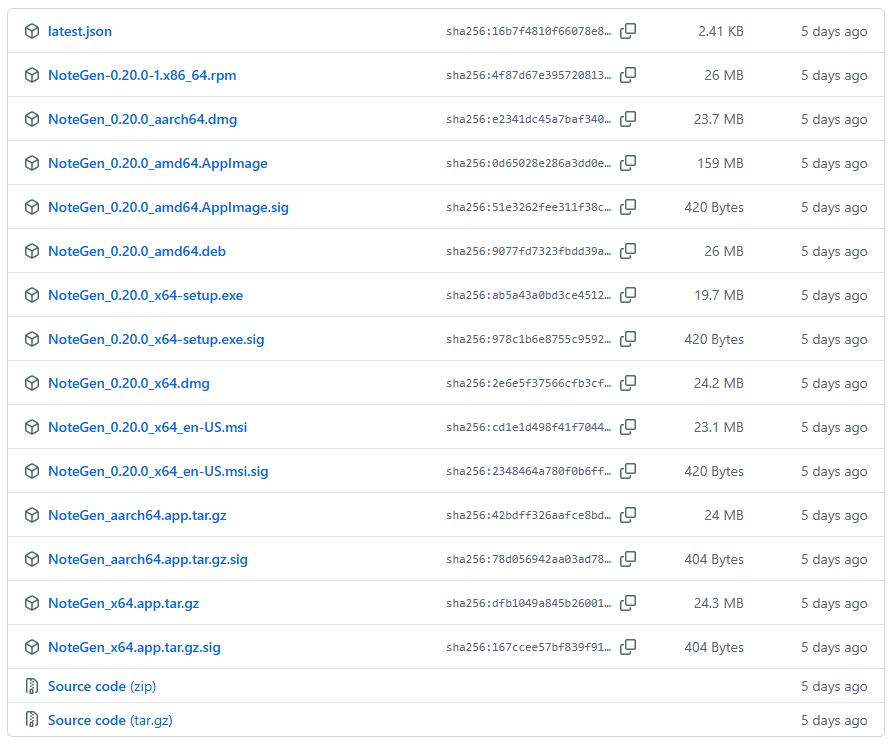This screenshot has width=891, height=745.
Task: Download the latest.json file
Action: coord(80,31)
